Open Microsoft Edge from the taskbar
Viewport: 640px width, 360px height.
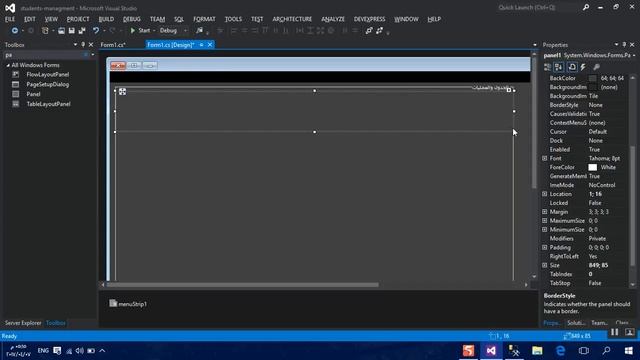click(560, 351)
